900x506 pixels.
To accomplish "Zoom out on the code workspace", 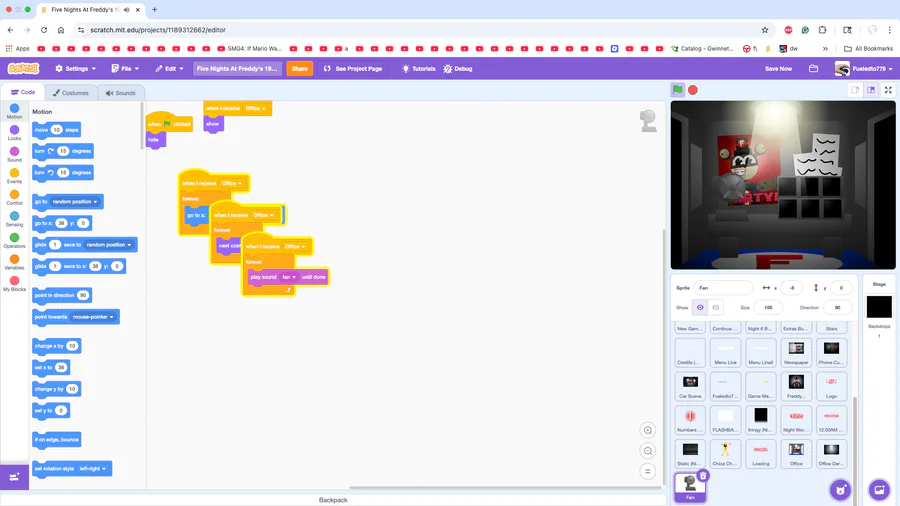I will pos(647,451).
